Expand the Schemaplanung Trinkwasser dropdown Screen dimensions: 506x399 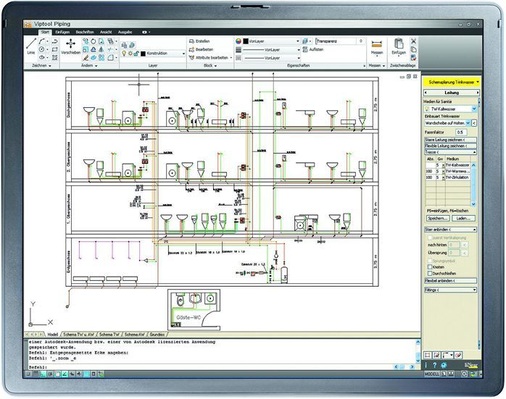coord(452,82)
